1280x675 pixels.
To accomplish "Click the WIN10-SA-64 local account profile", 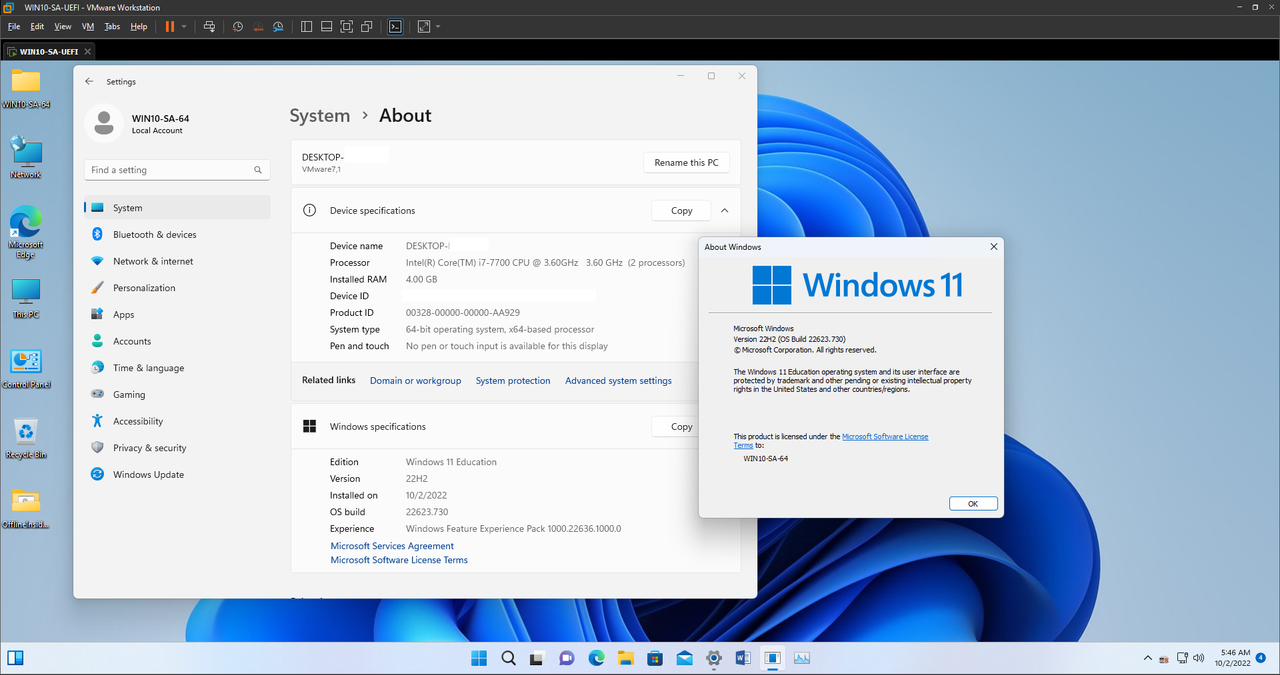I will point(137,123).
